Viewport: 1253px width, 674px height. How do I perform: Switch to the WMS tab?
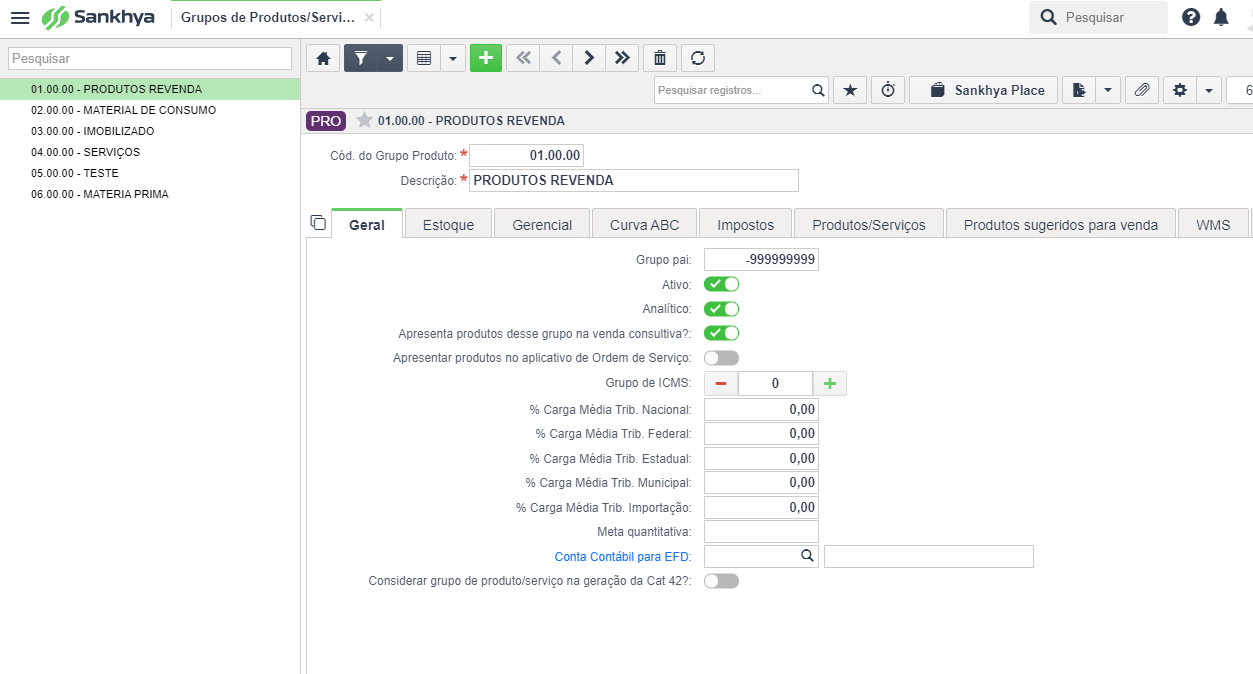click(1213, 224)
